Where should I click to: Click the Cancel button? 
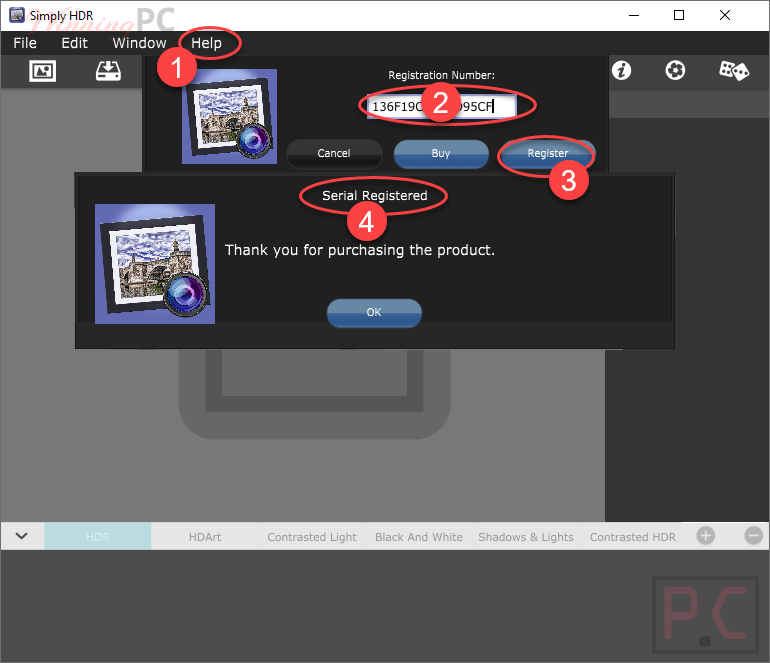click(334, 154)
